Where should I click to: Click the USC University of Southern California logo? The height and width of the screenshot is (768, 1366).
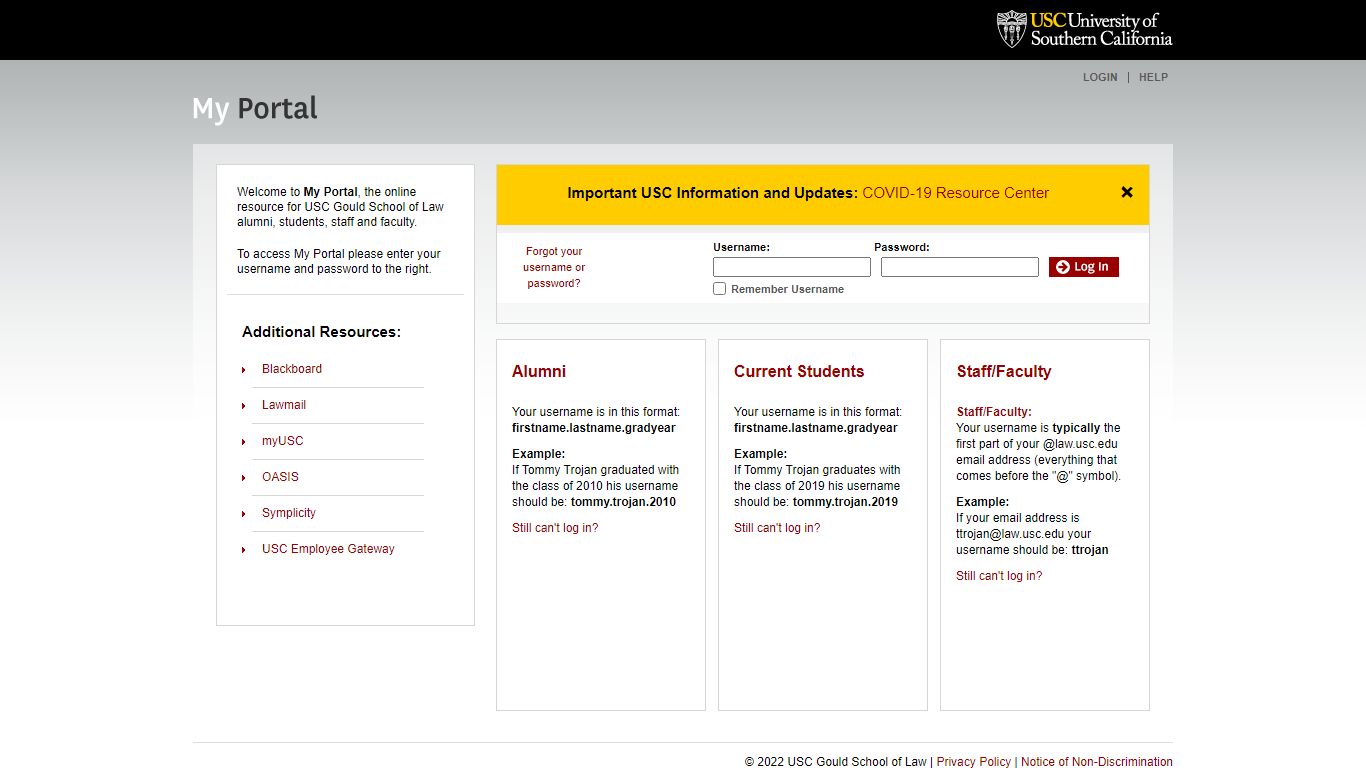coord(1084,29)
